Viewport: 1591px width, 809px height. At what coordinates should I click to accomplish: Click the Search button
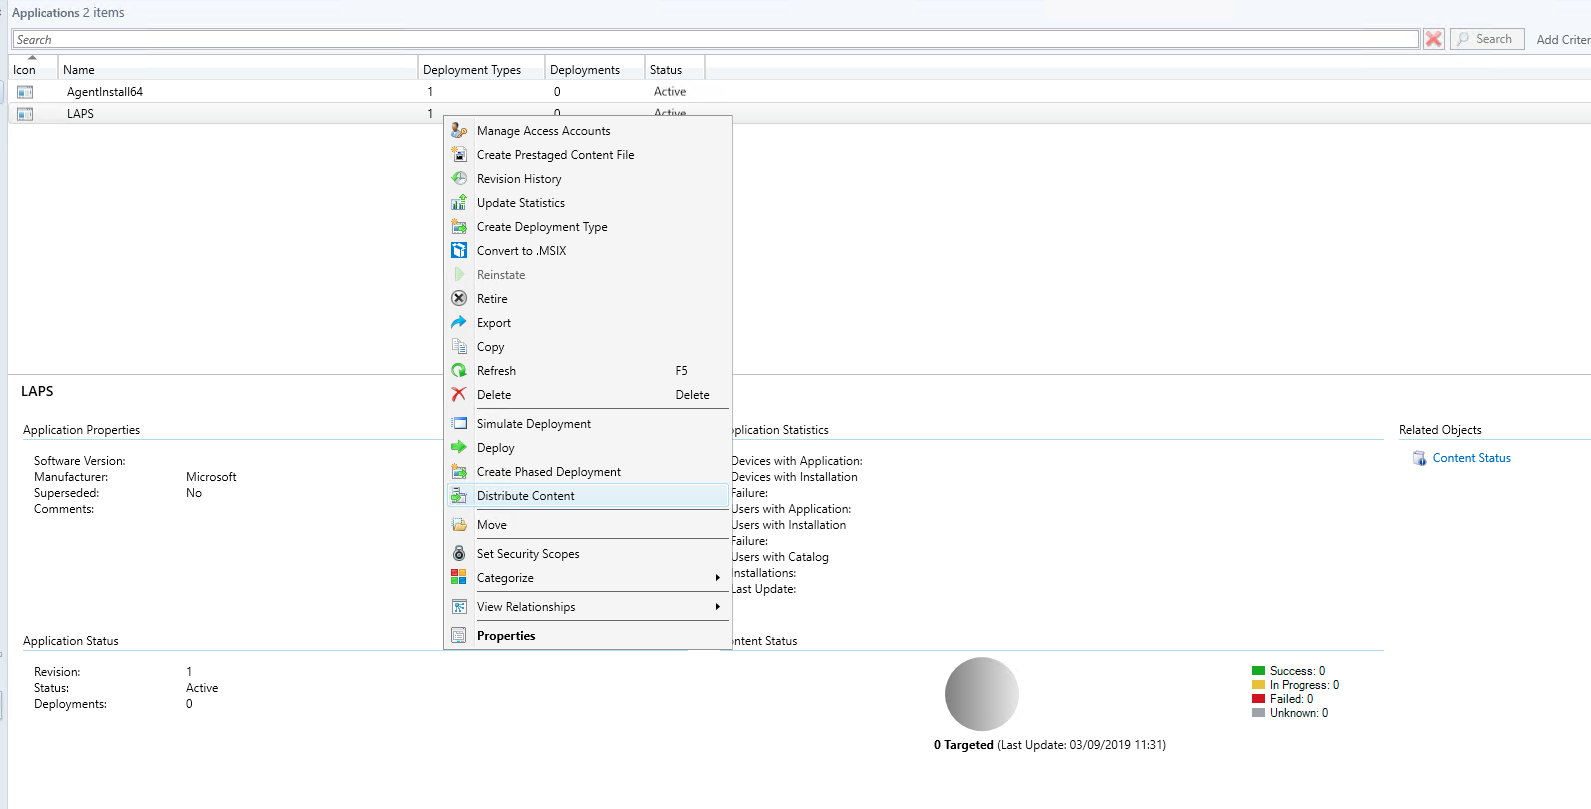pyautogui.click(x=1486, y=39)
